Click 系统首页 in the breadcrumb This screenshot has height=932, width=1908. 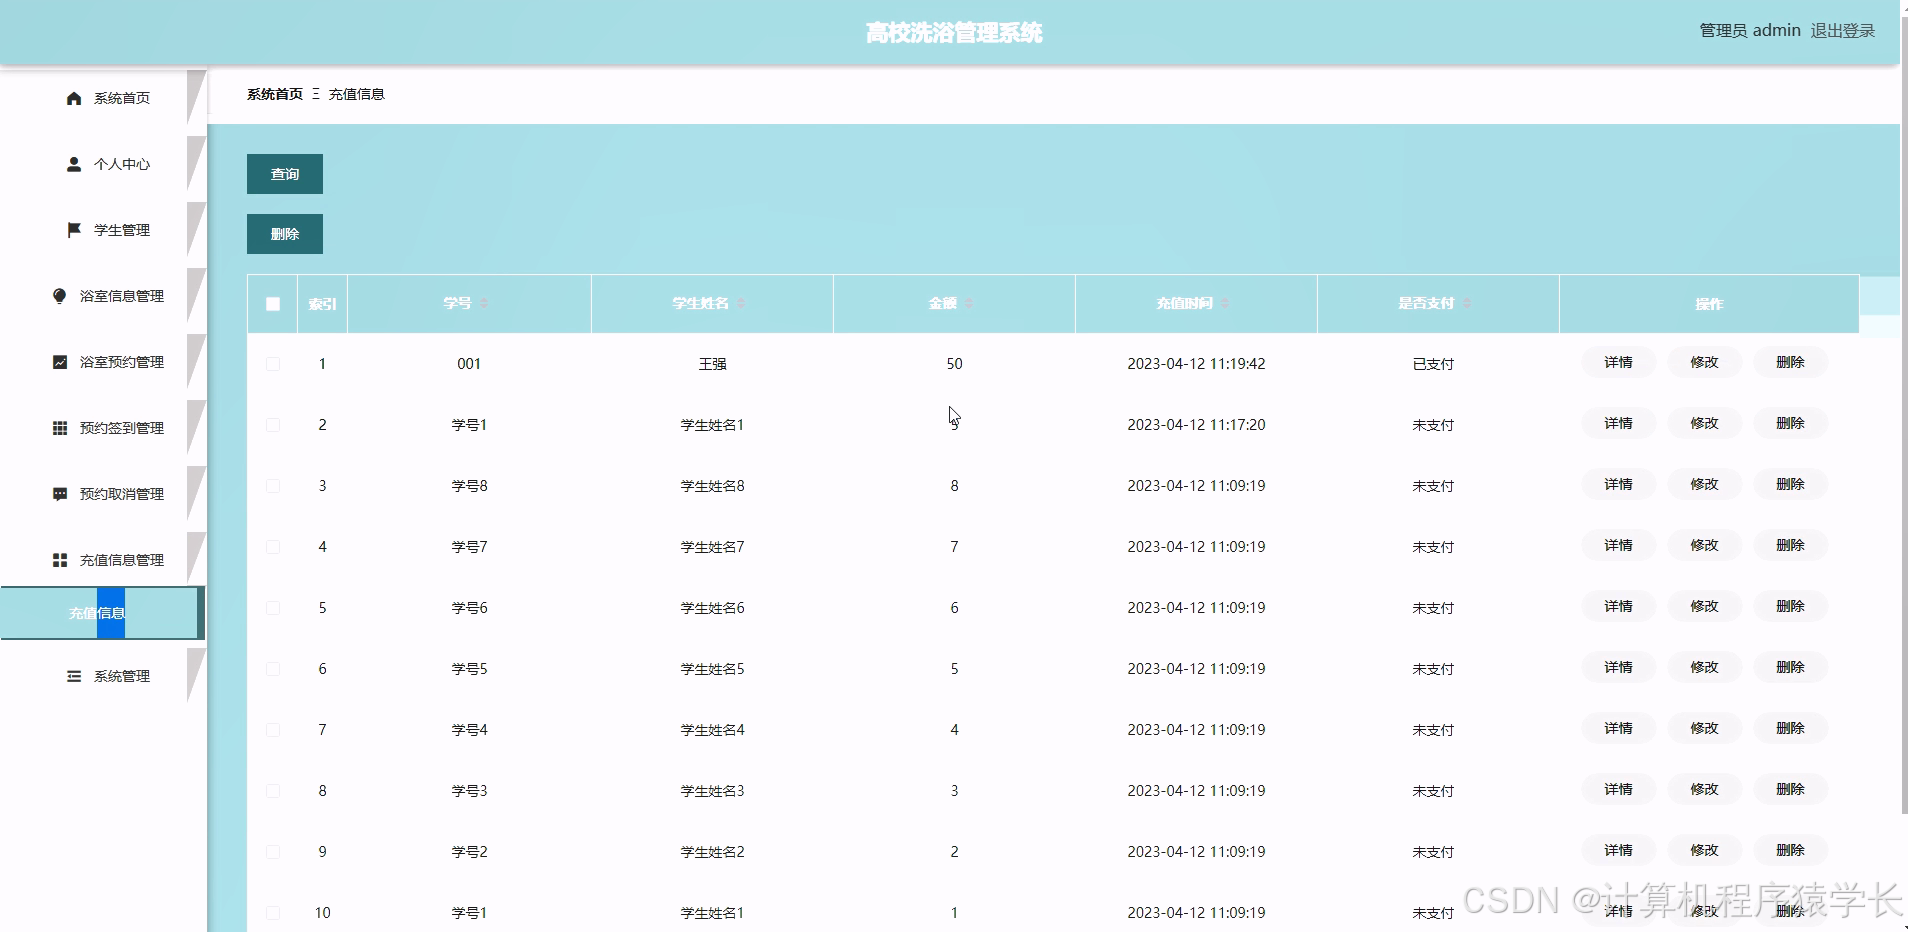275,94
